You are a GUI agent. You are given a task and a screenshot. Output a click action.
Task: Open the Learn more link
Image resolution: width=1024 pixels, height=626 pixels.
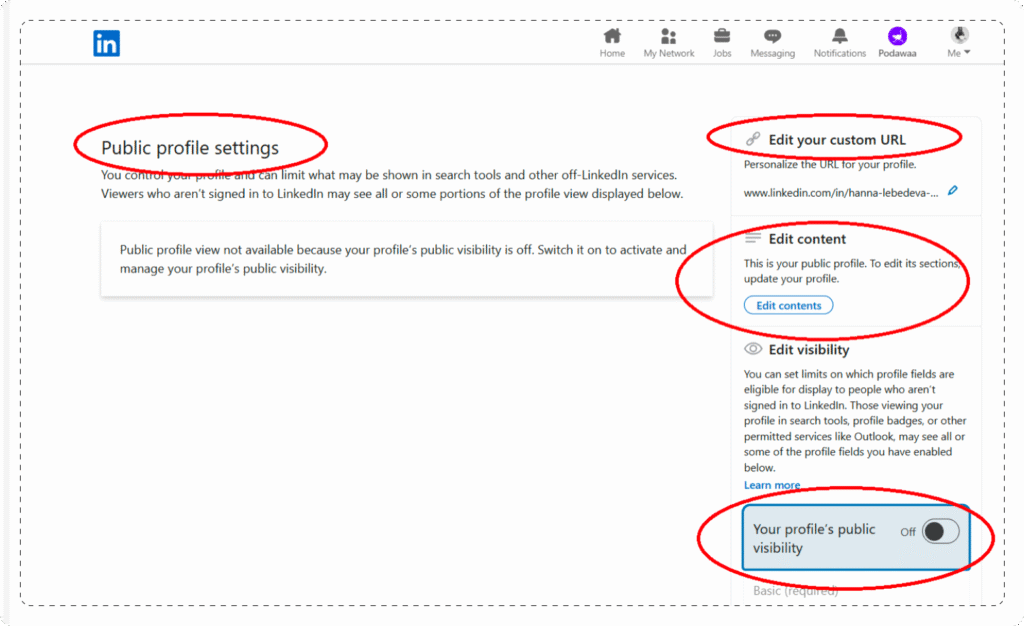pyautogui.click(x=771, y=485)
